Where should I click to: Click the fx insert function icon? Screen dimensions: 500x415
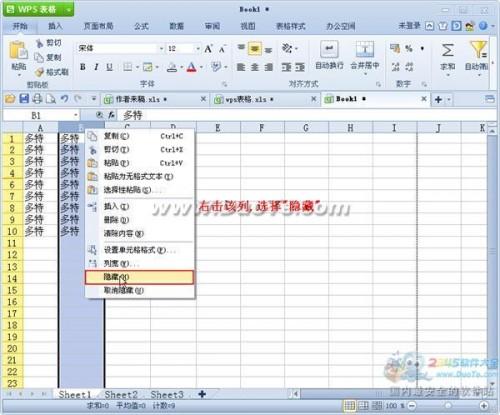112,115
